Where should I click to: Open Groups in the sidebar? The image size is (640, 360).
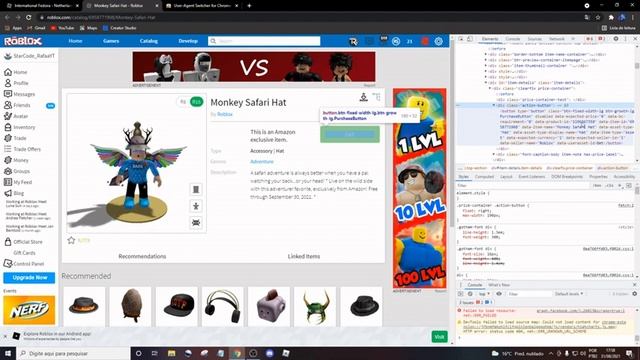17,171
